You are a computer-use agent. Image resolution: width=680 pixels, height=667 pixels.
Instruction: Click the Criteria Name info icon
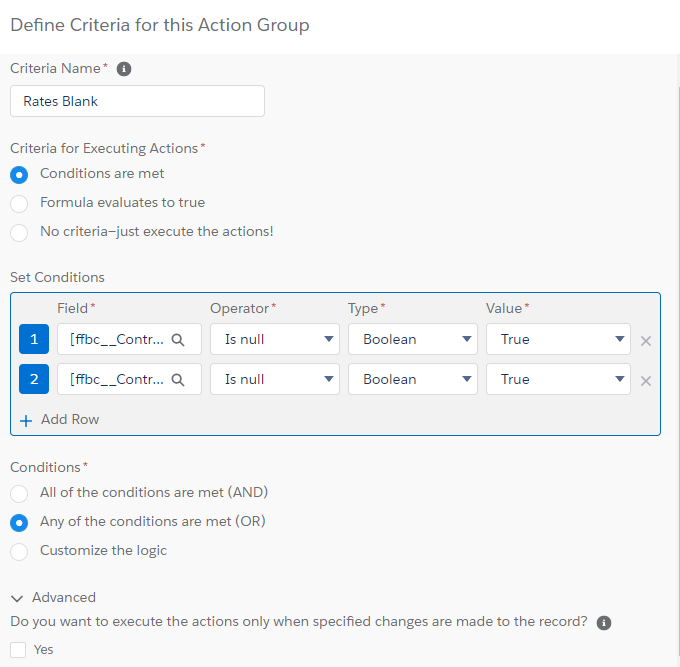(x=124, y=69)
